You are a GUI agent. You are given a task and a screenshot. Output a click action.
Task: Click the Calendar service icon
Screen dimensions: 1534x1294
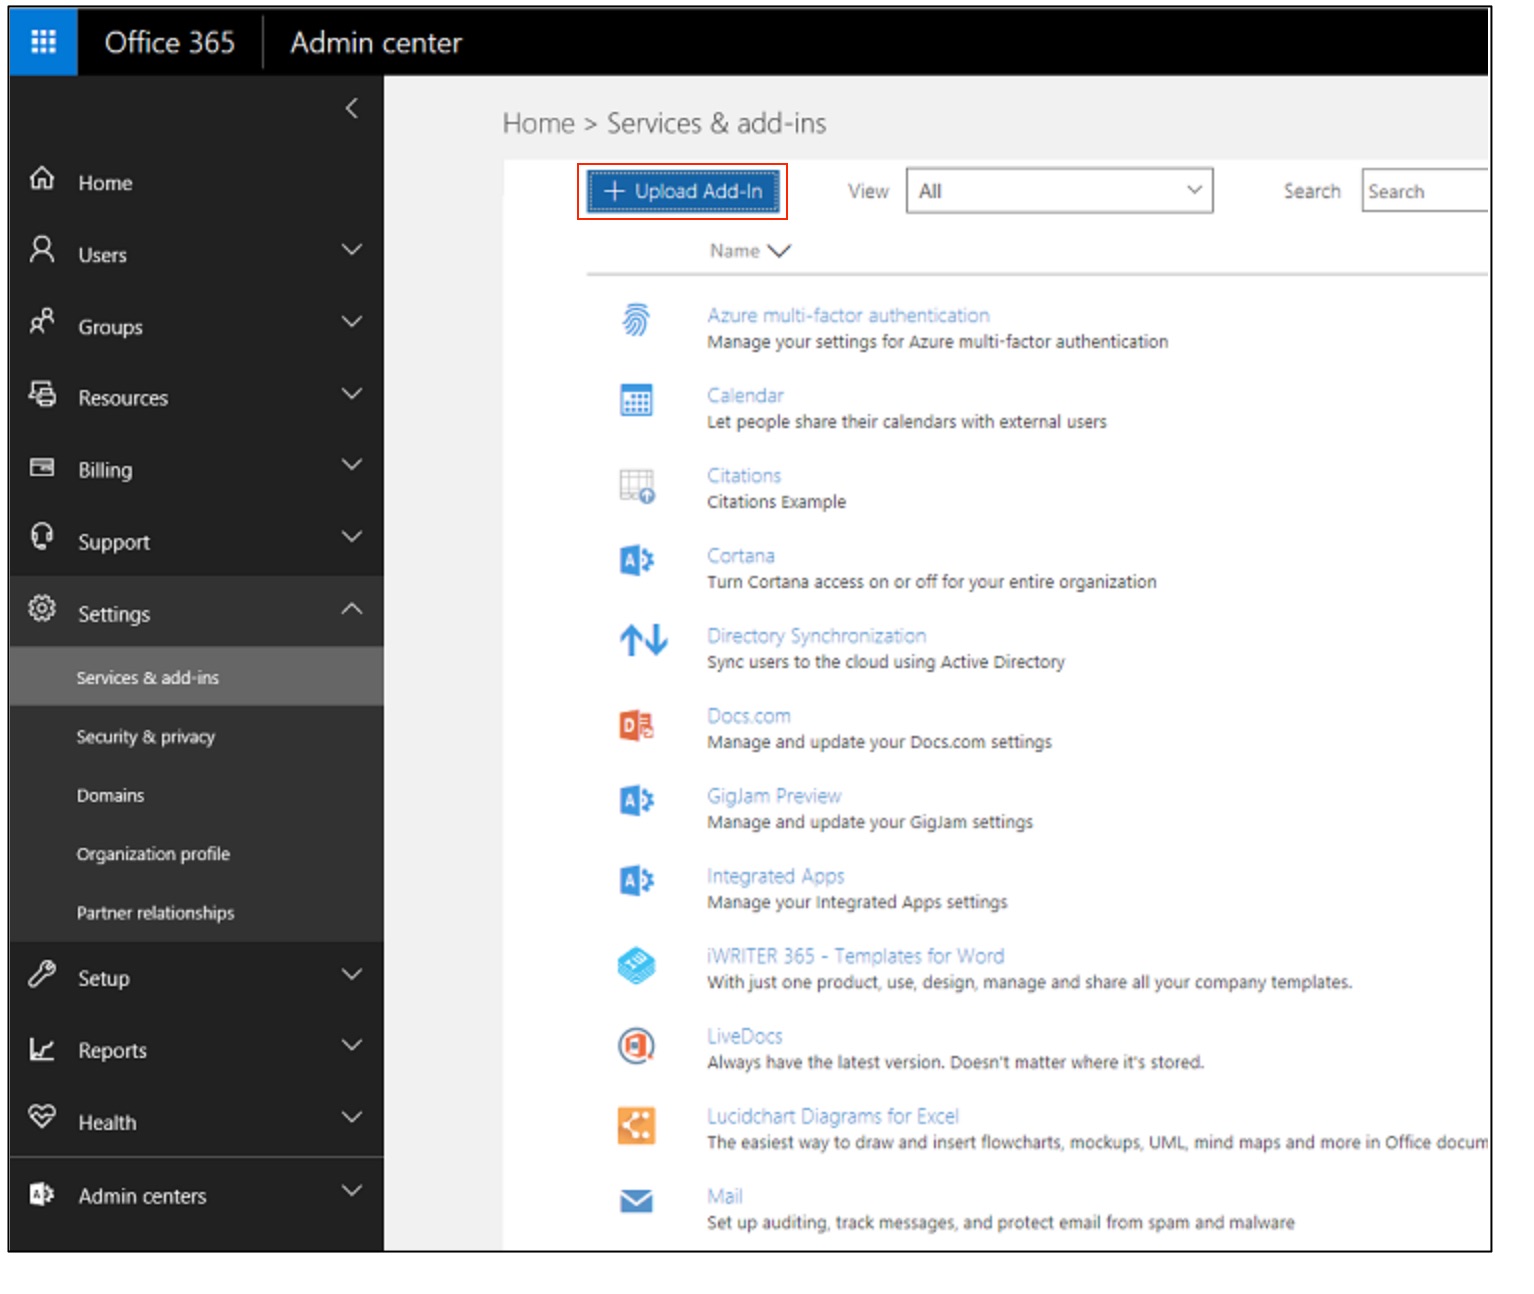pos(636,400)
